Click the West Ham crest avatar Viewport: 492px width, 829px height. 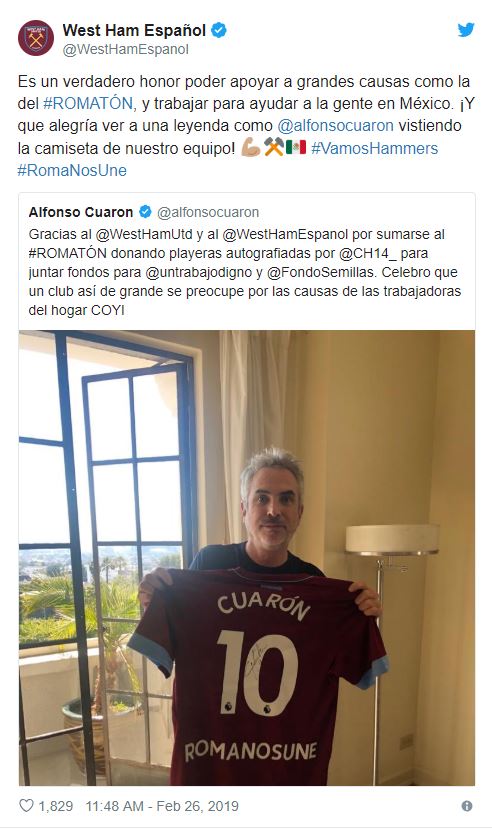point(36,38)
